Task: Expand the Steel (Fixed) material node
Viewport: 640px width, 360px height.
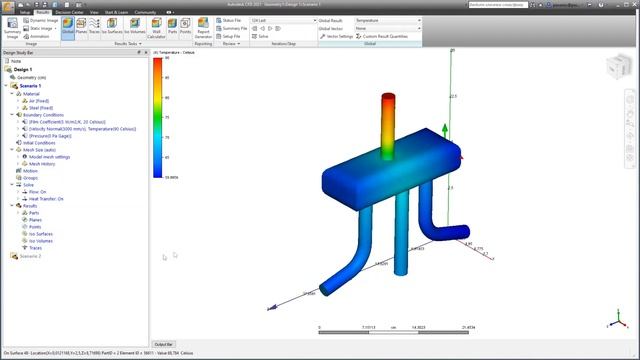Action: [18, 108]
